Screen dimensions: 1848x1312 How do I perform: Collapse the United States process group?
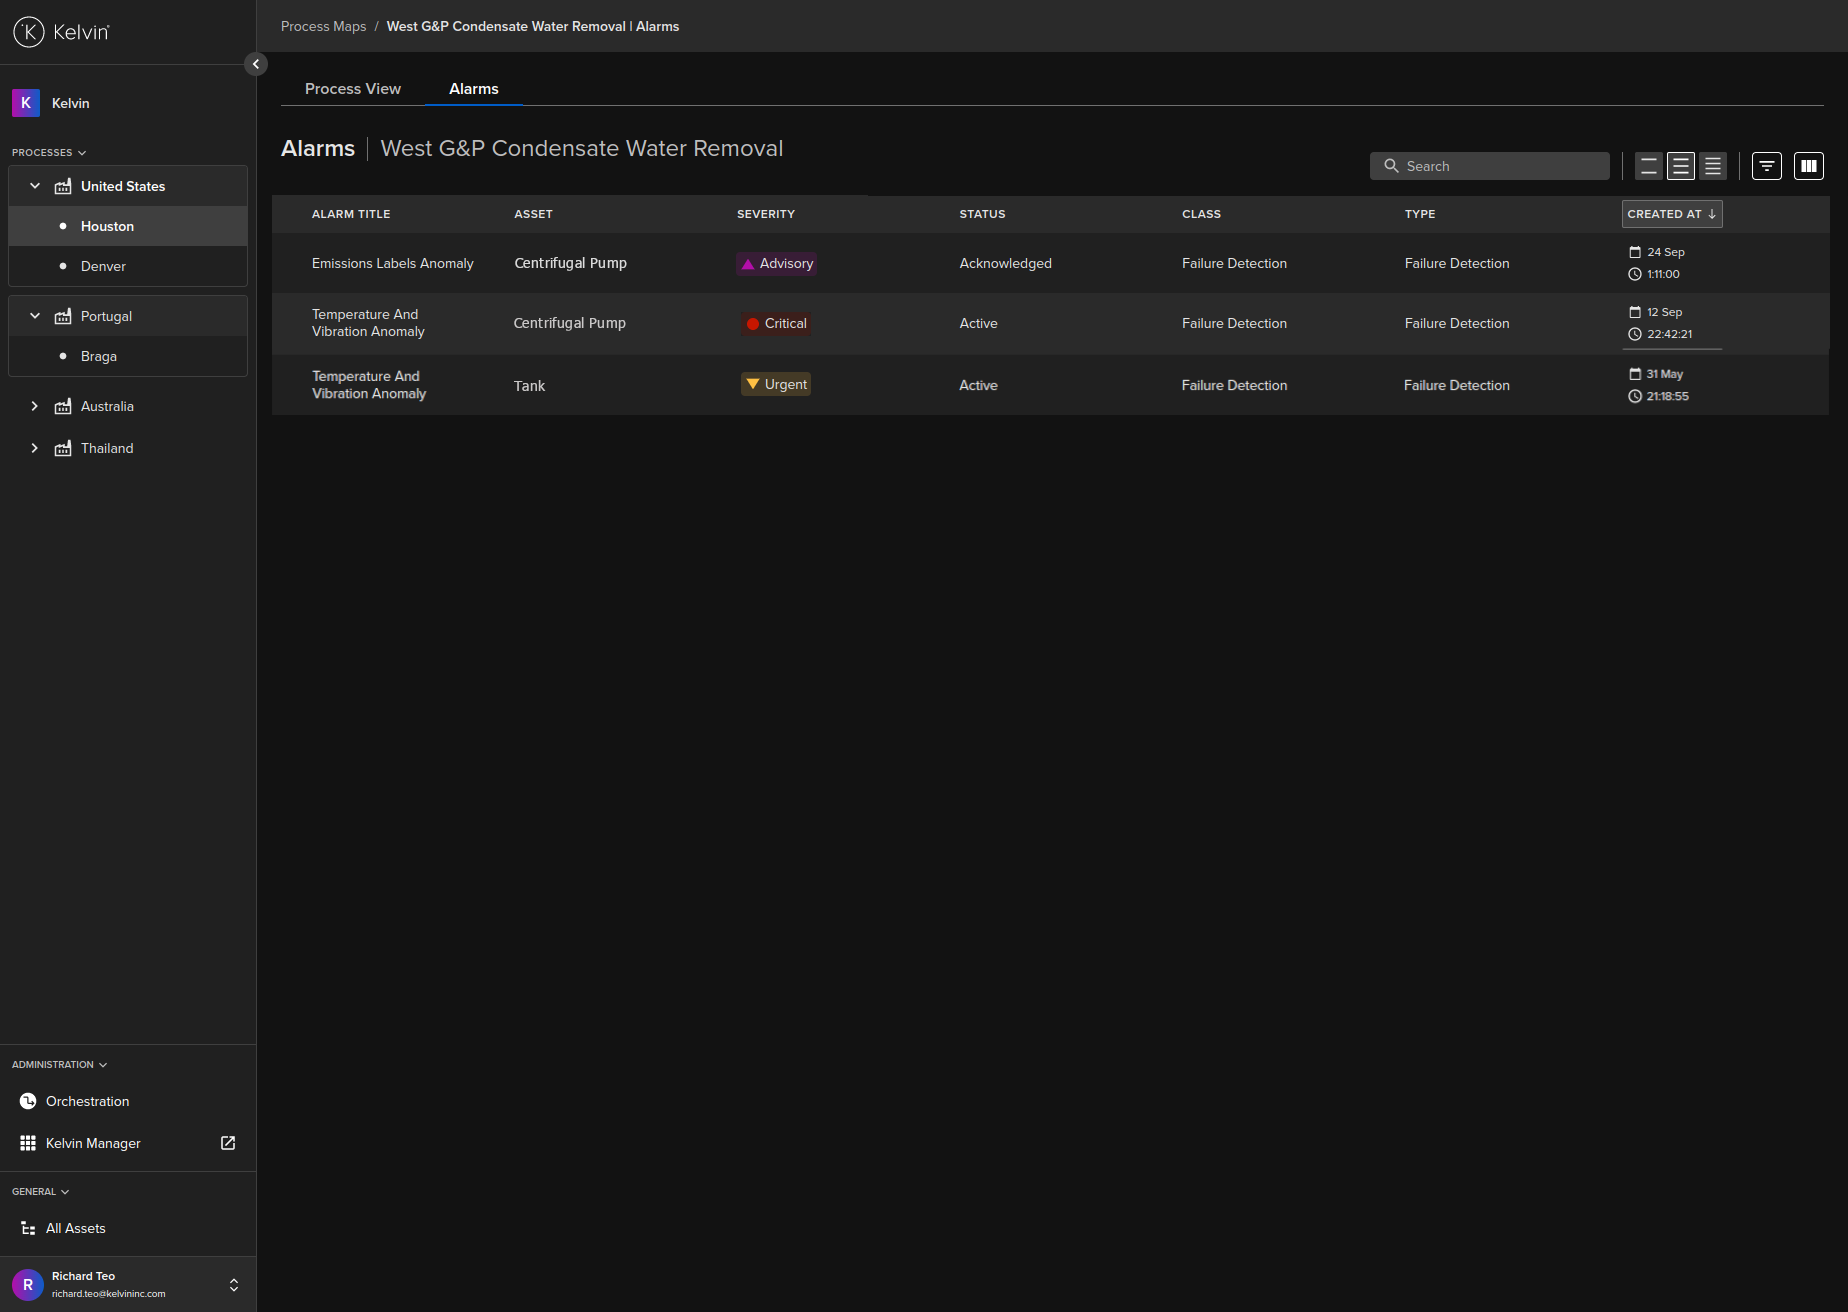[x=35, y=186]
